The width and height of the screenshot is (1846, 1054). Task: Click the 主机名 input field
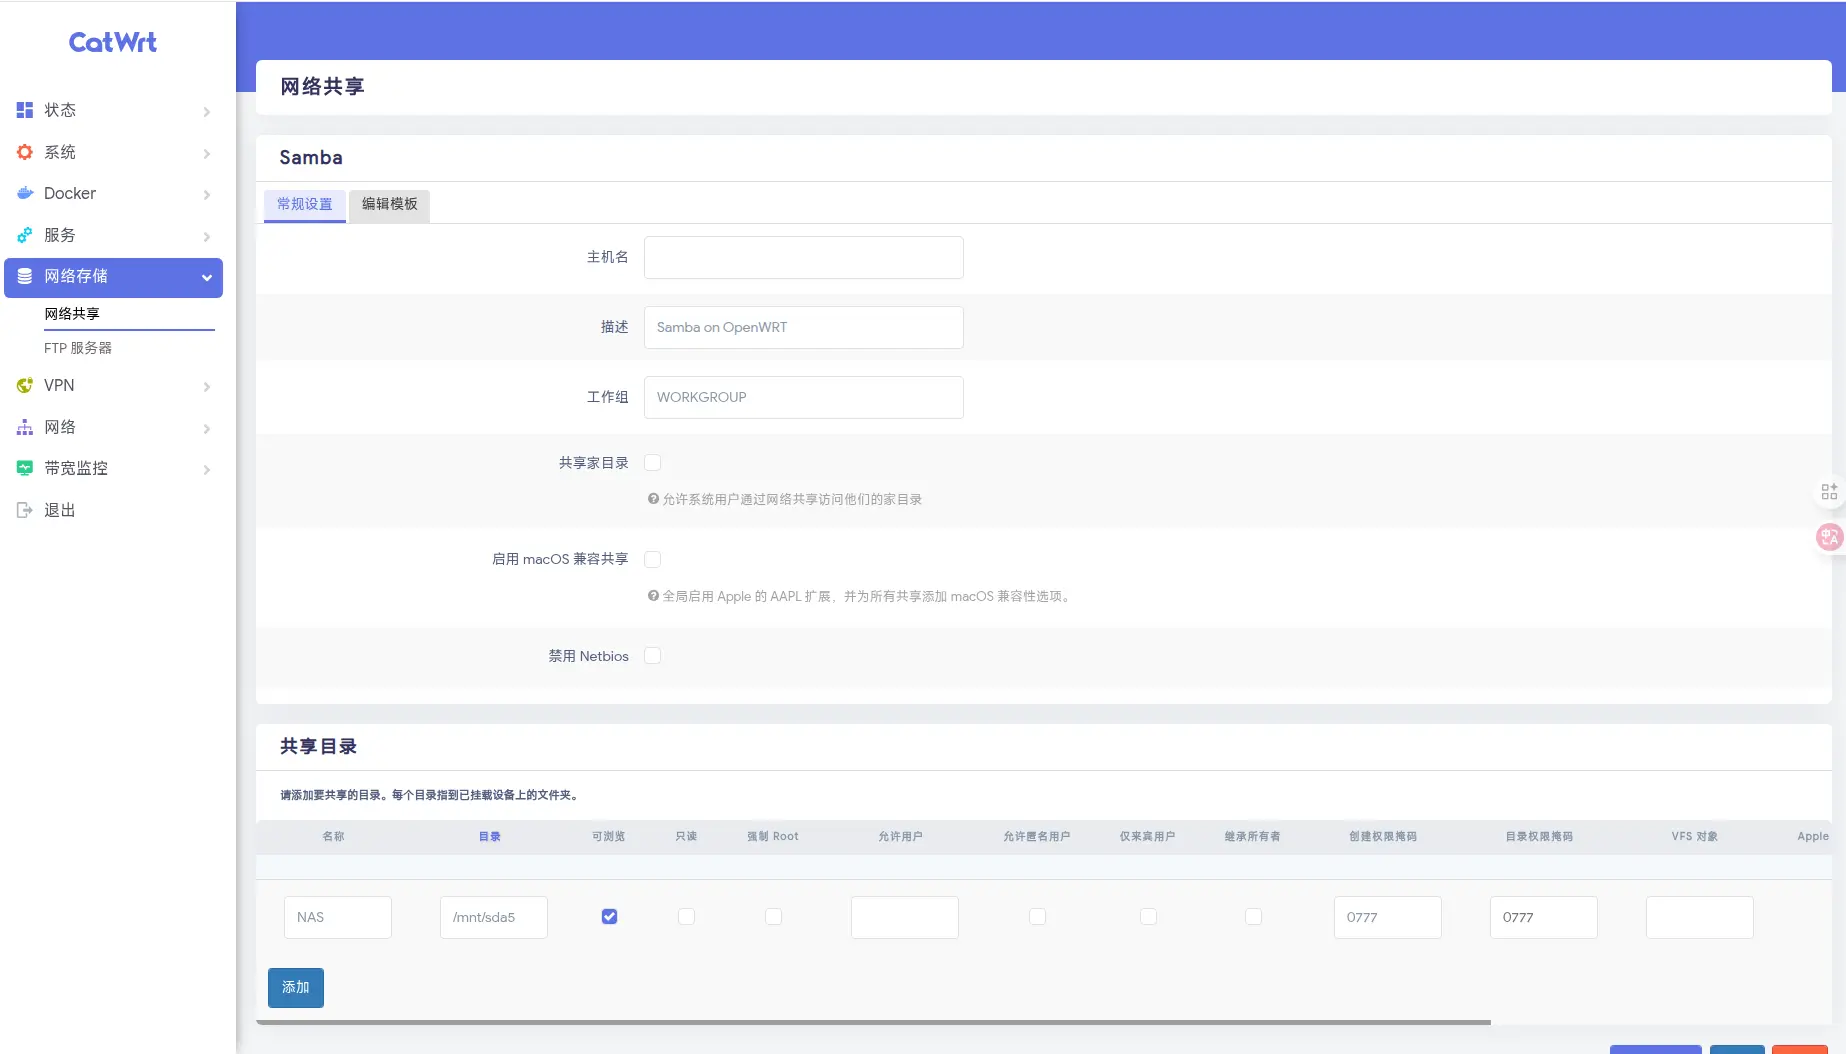click(x=804, y=257)
